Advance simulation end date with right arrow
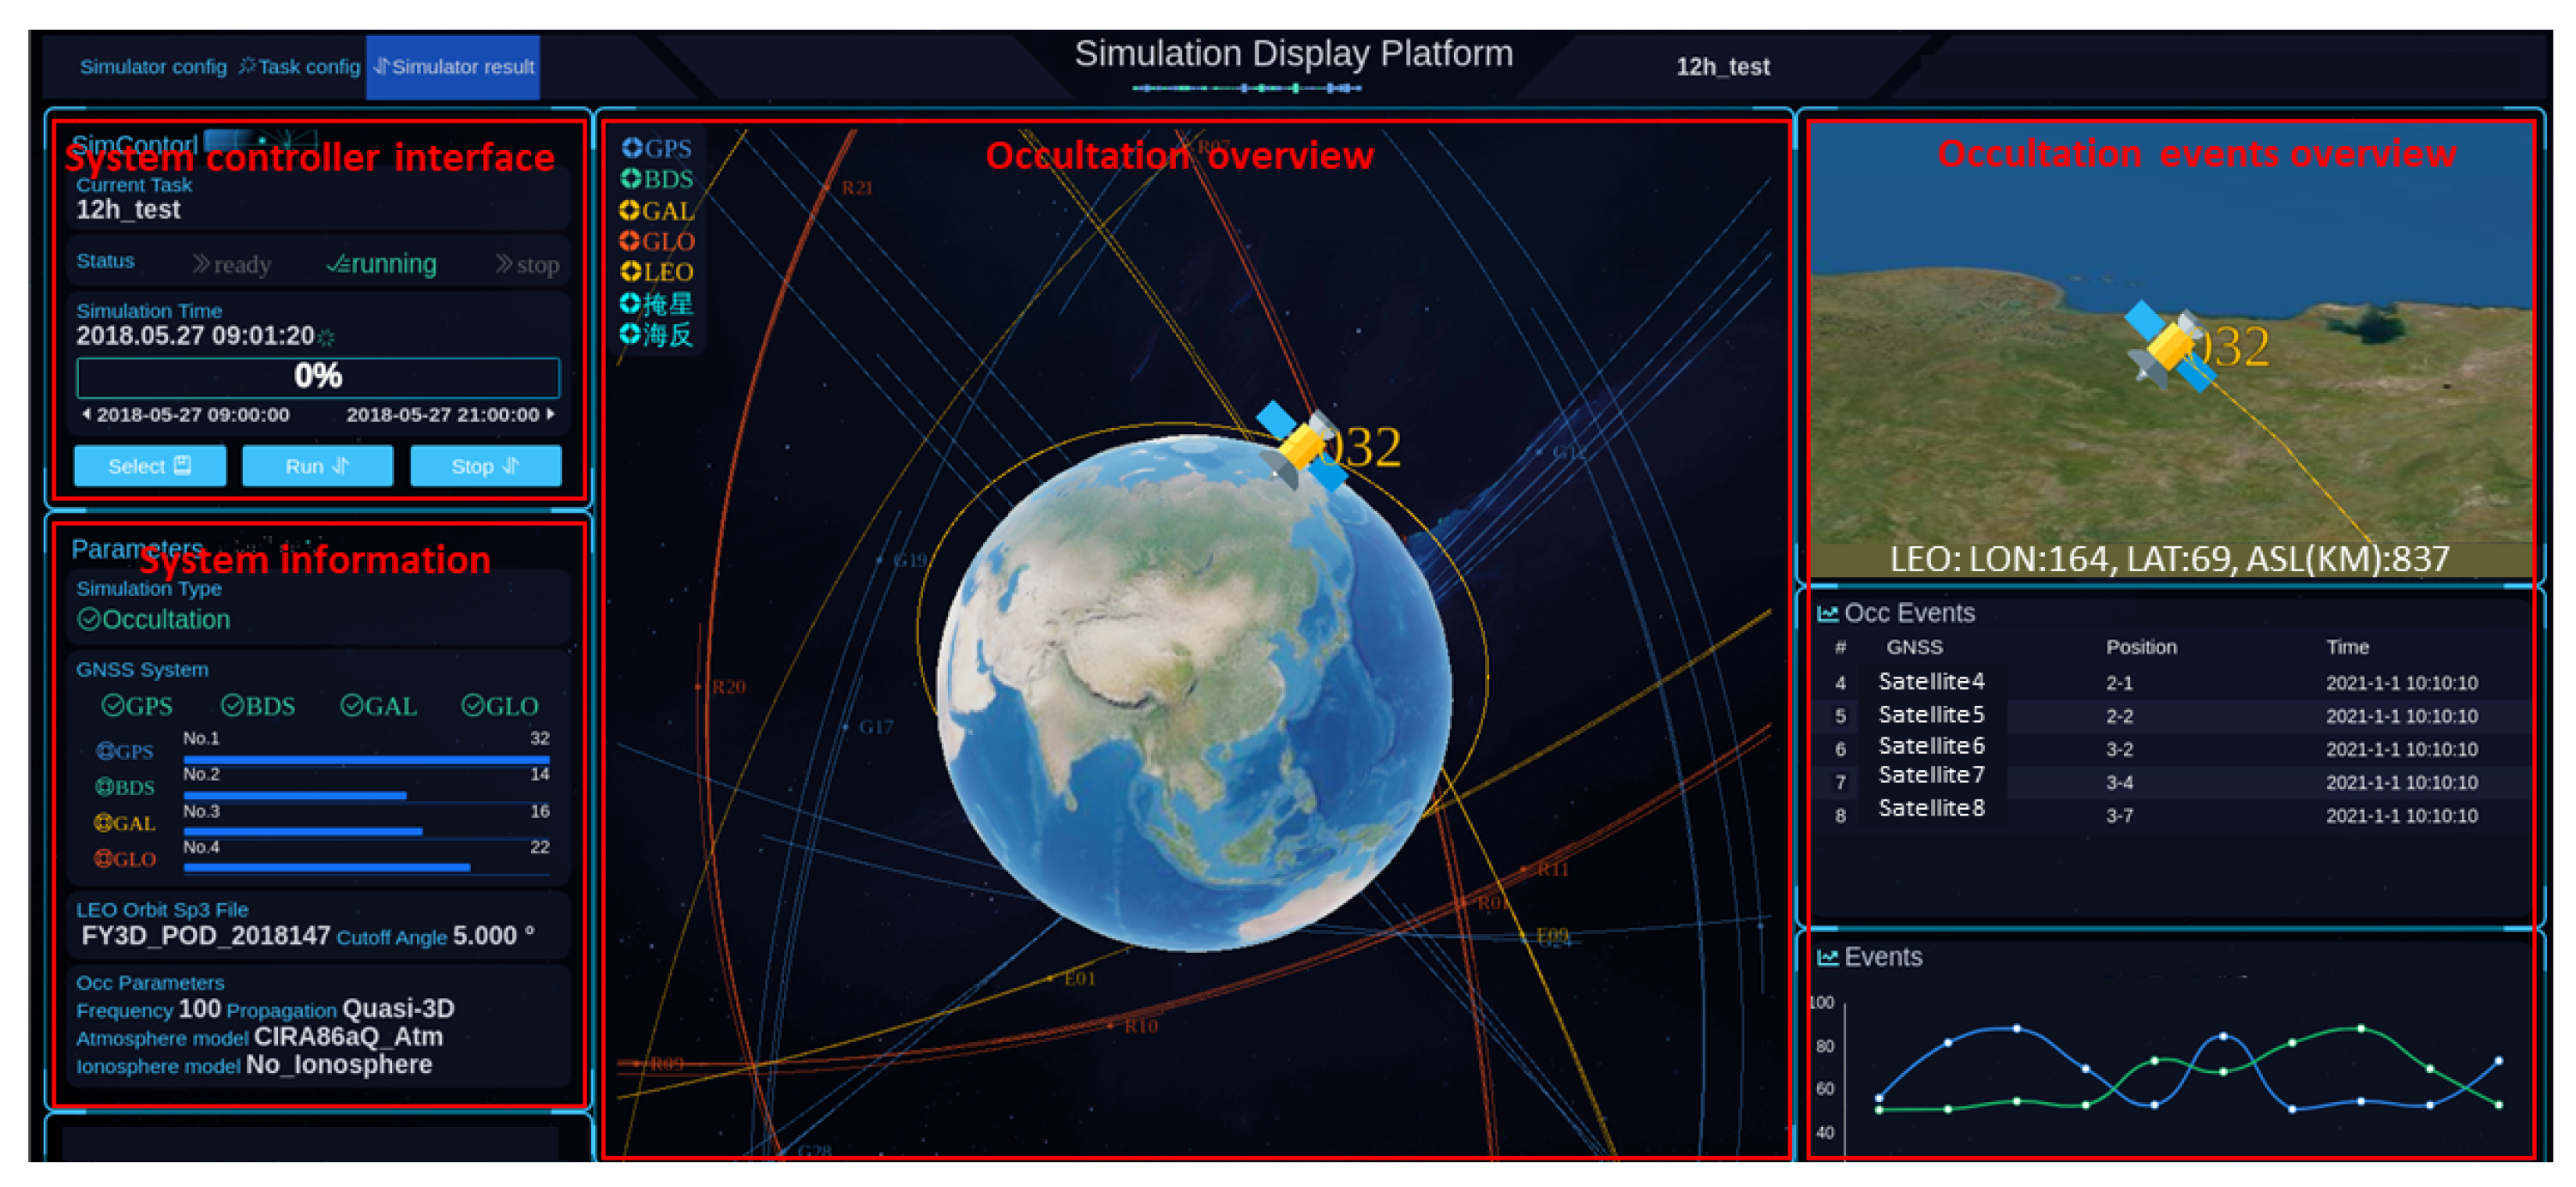 [x=551, y=413]
